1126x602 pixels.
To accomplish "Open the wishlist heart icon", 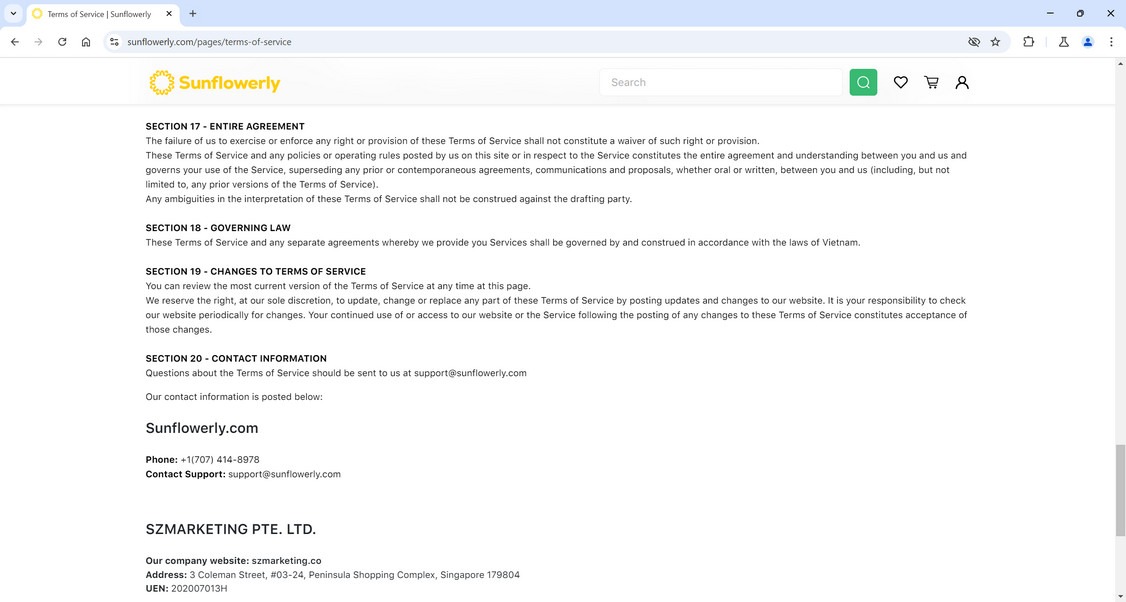I will coord(901,82).
